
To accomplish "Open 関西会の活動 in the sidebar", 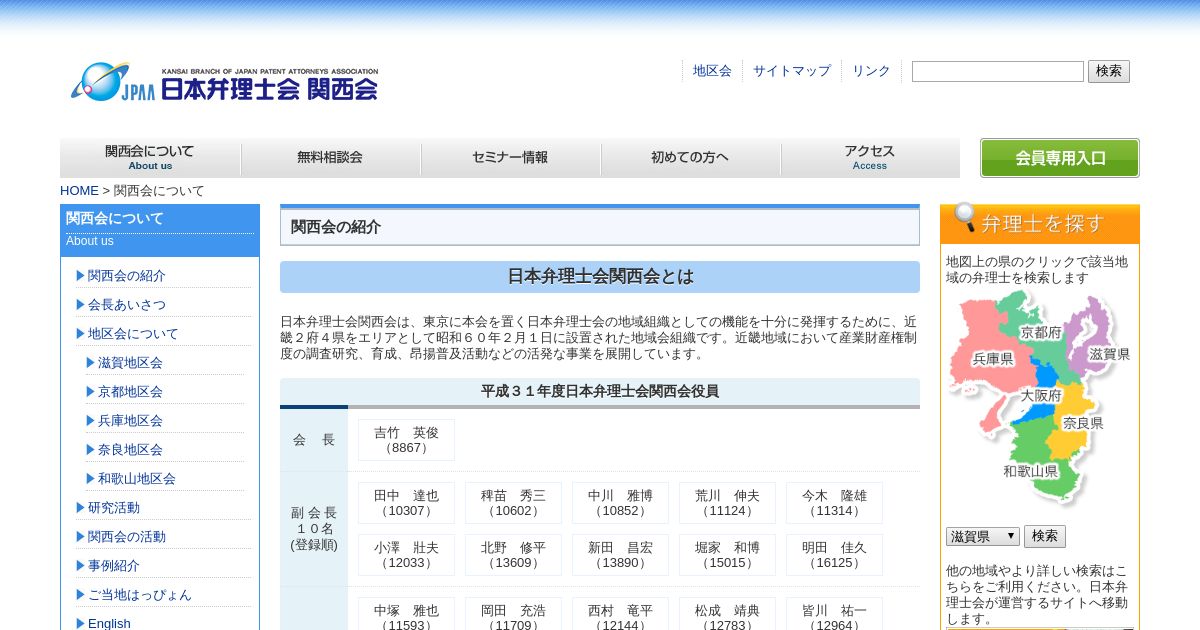I will click(126, 536).
